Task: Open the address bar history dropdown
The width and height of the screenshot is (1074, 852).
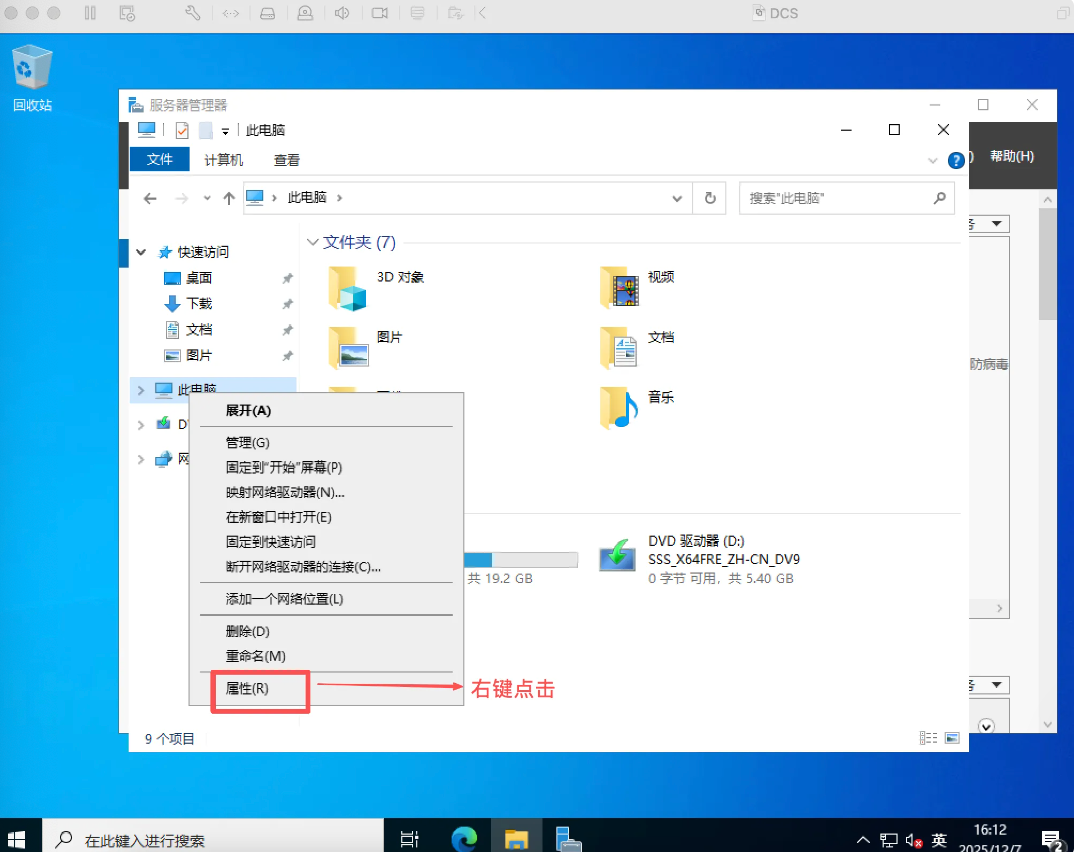Action: [677, 198]
